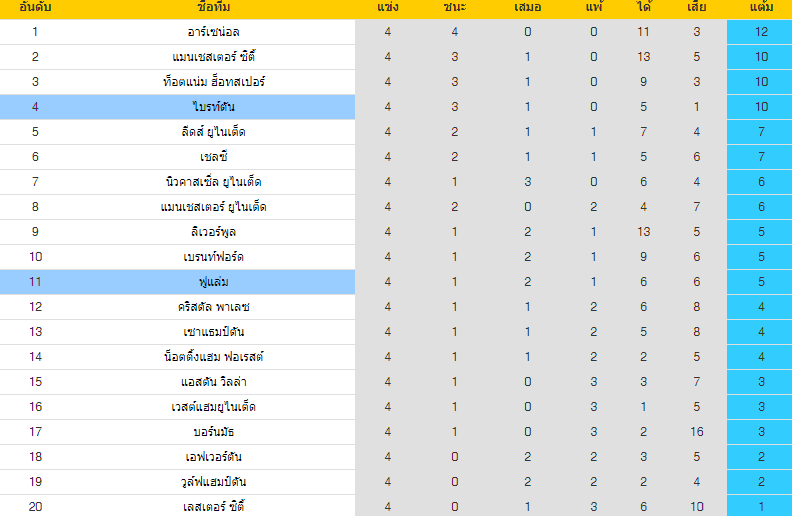Click the ลิเวอร์พูล team name
Image resolution: width=792 pixels, height=516 pixels.
(214, 232)
